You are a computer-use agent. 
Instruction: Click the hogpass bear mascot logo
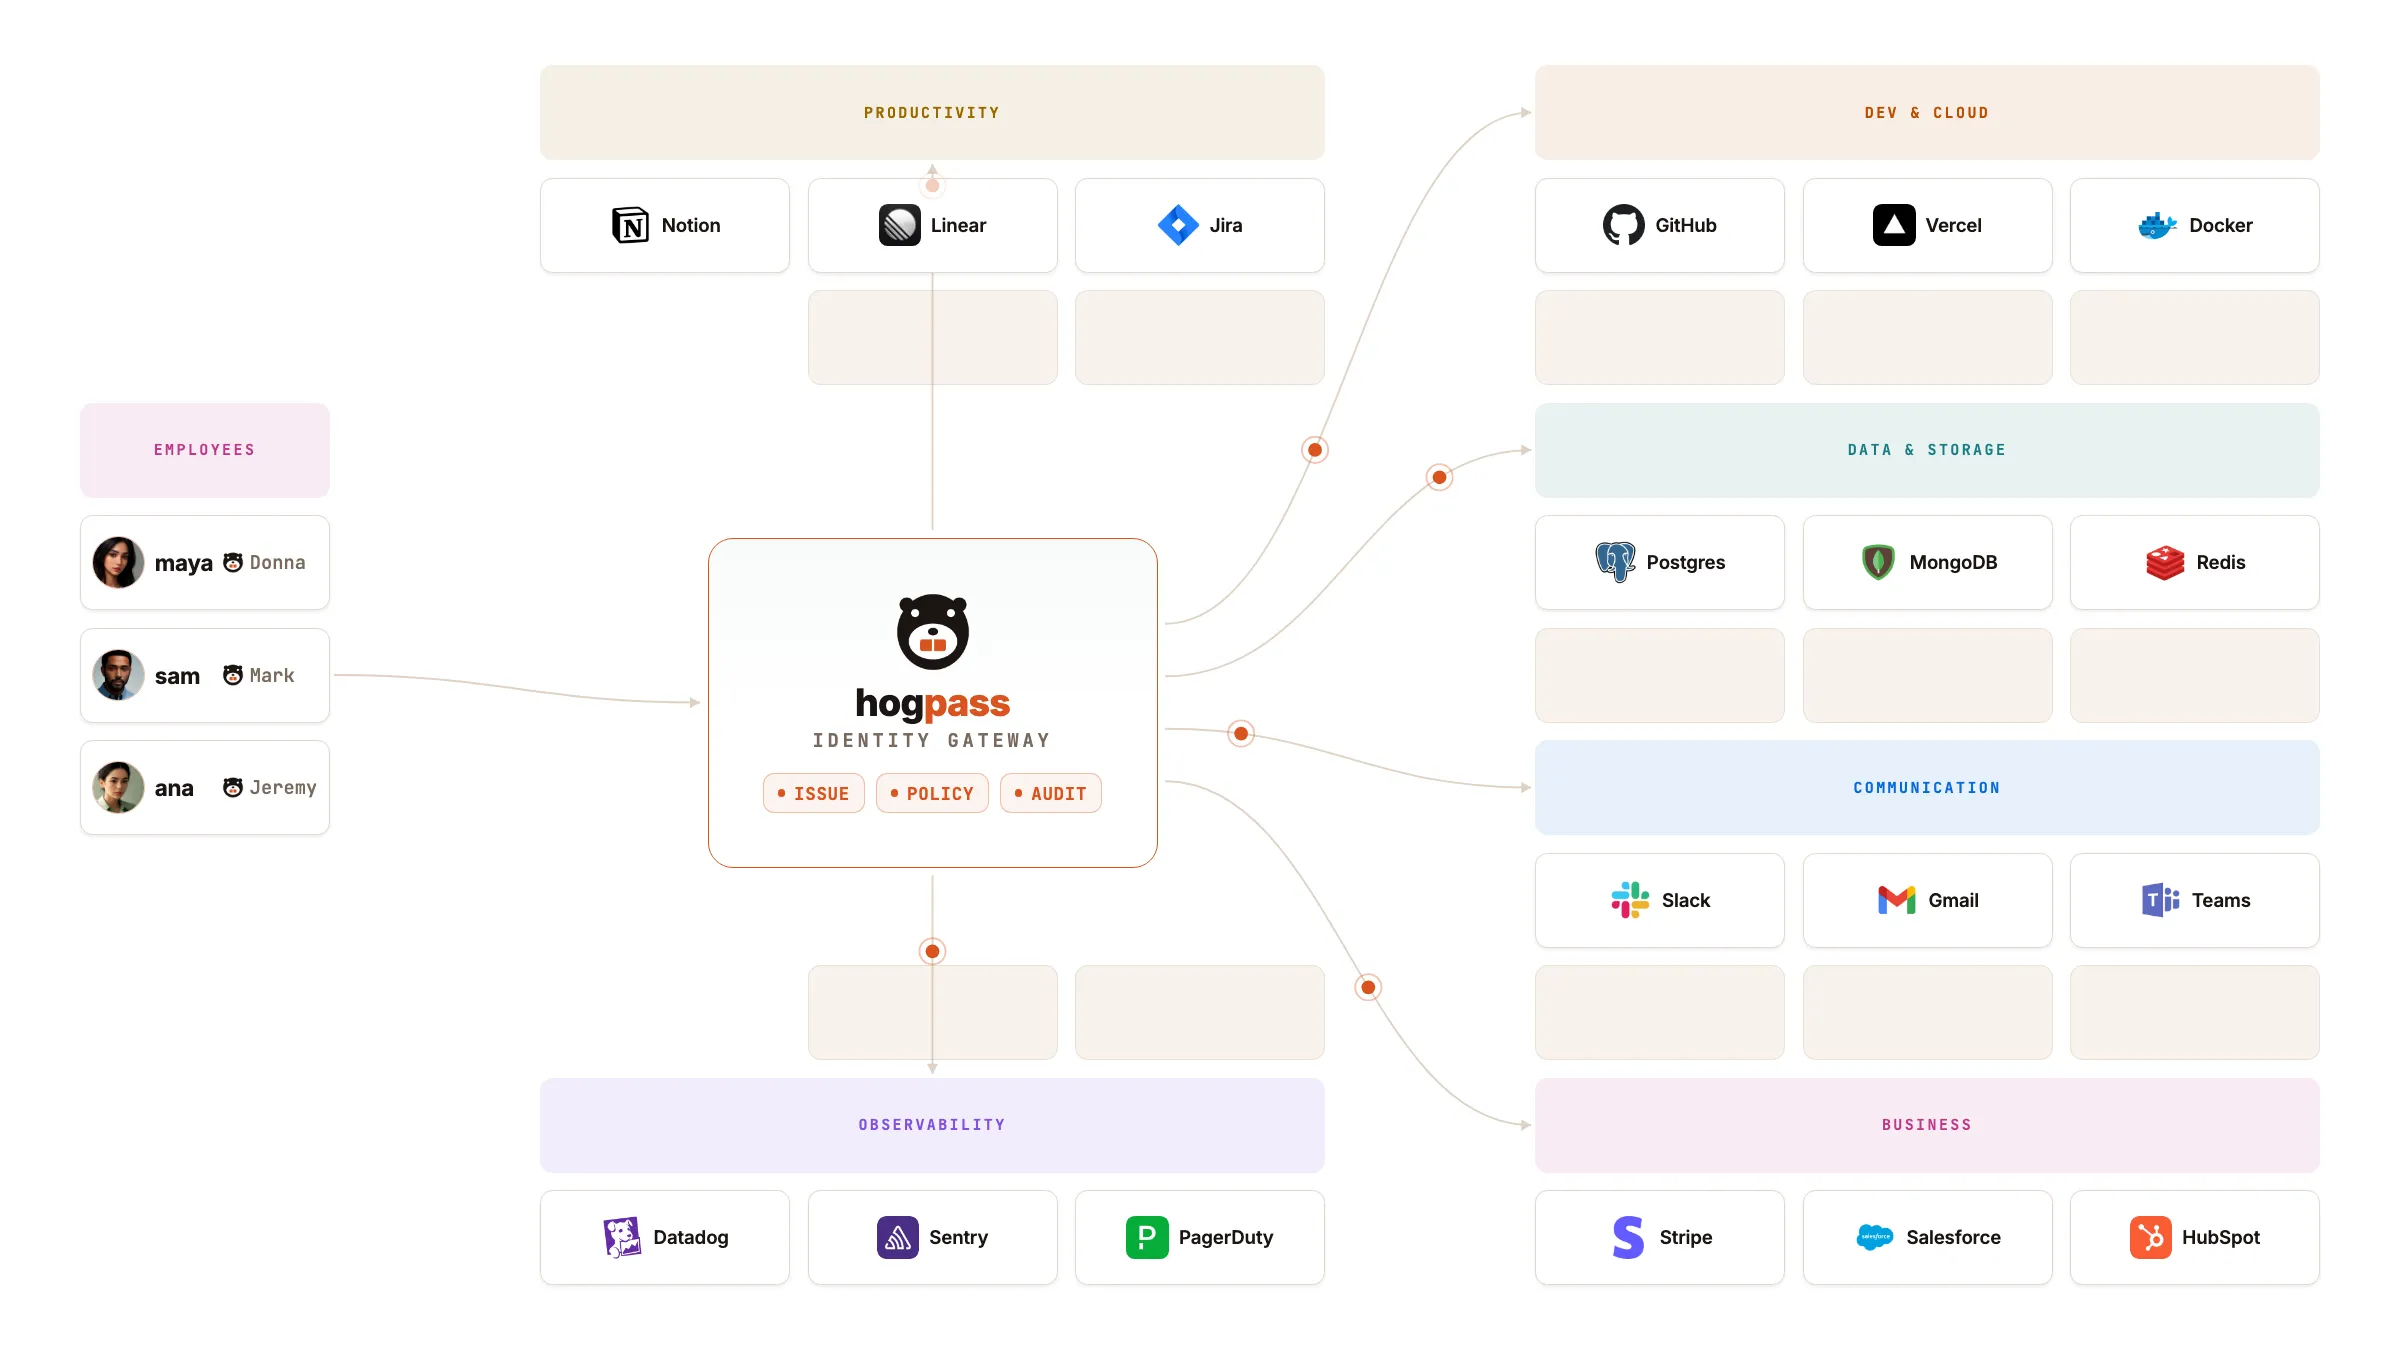(933, 632)
